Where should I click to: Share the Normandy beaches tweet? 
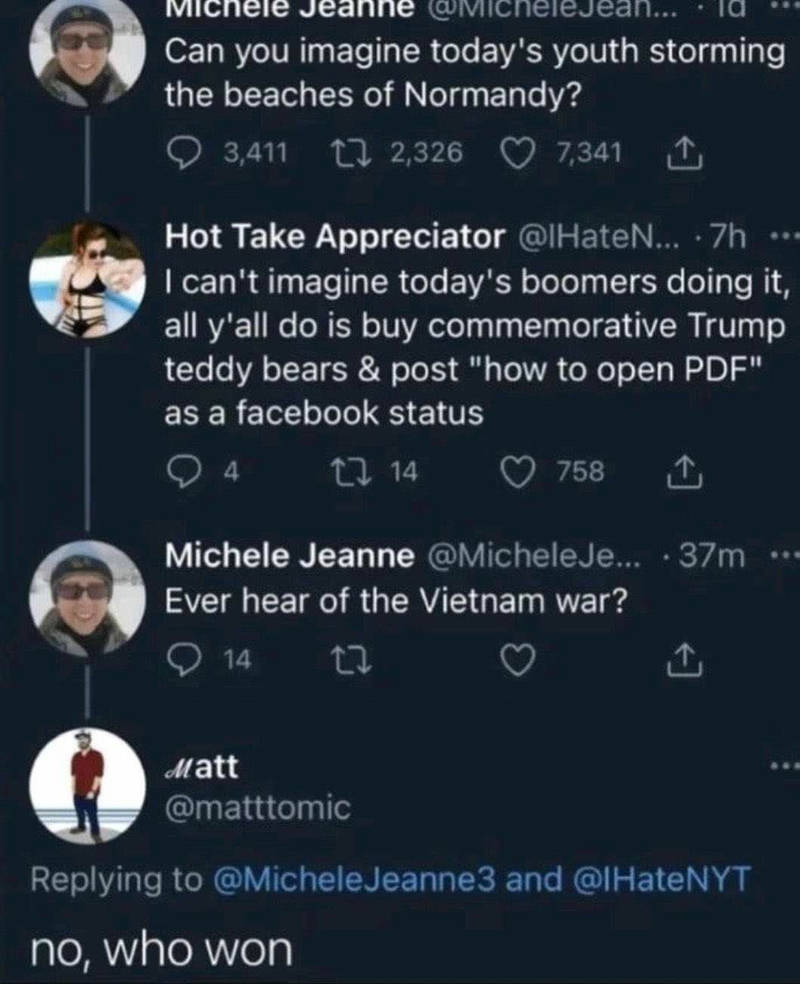[683, 153]
